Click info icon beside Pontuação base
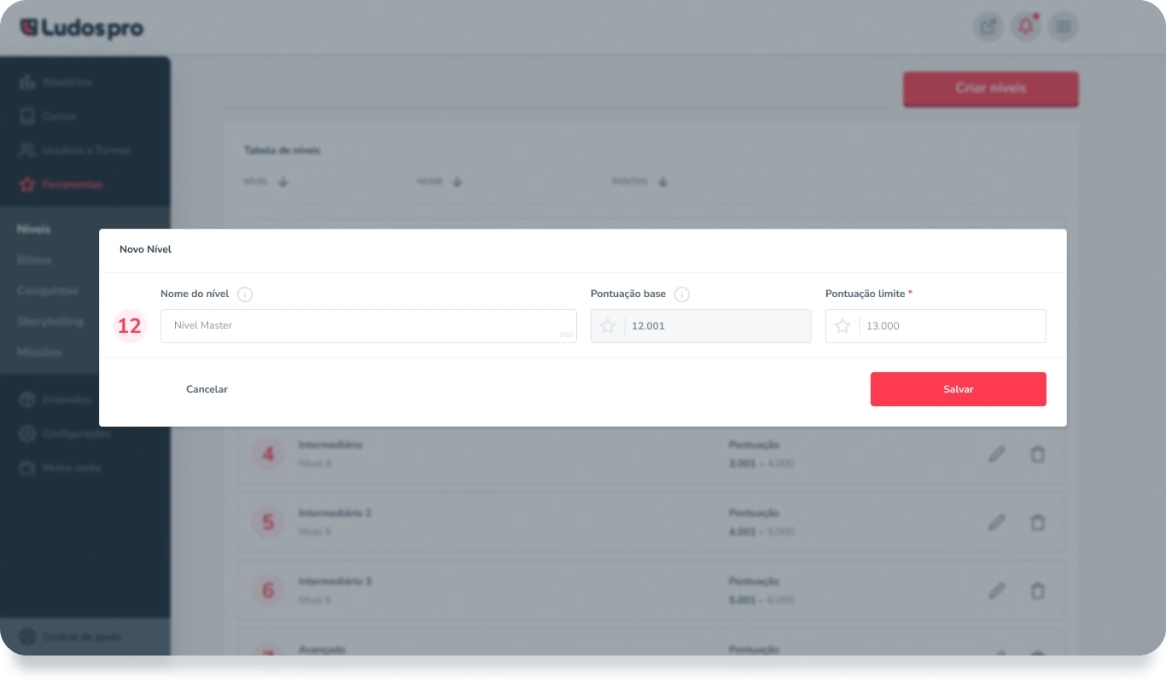The image size is (1166, 683). coord(682,295)
